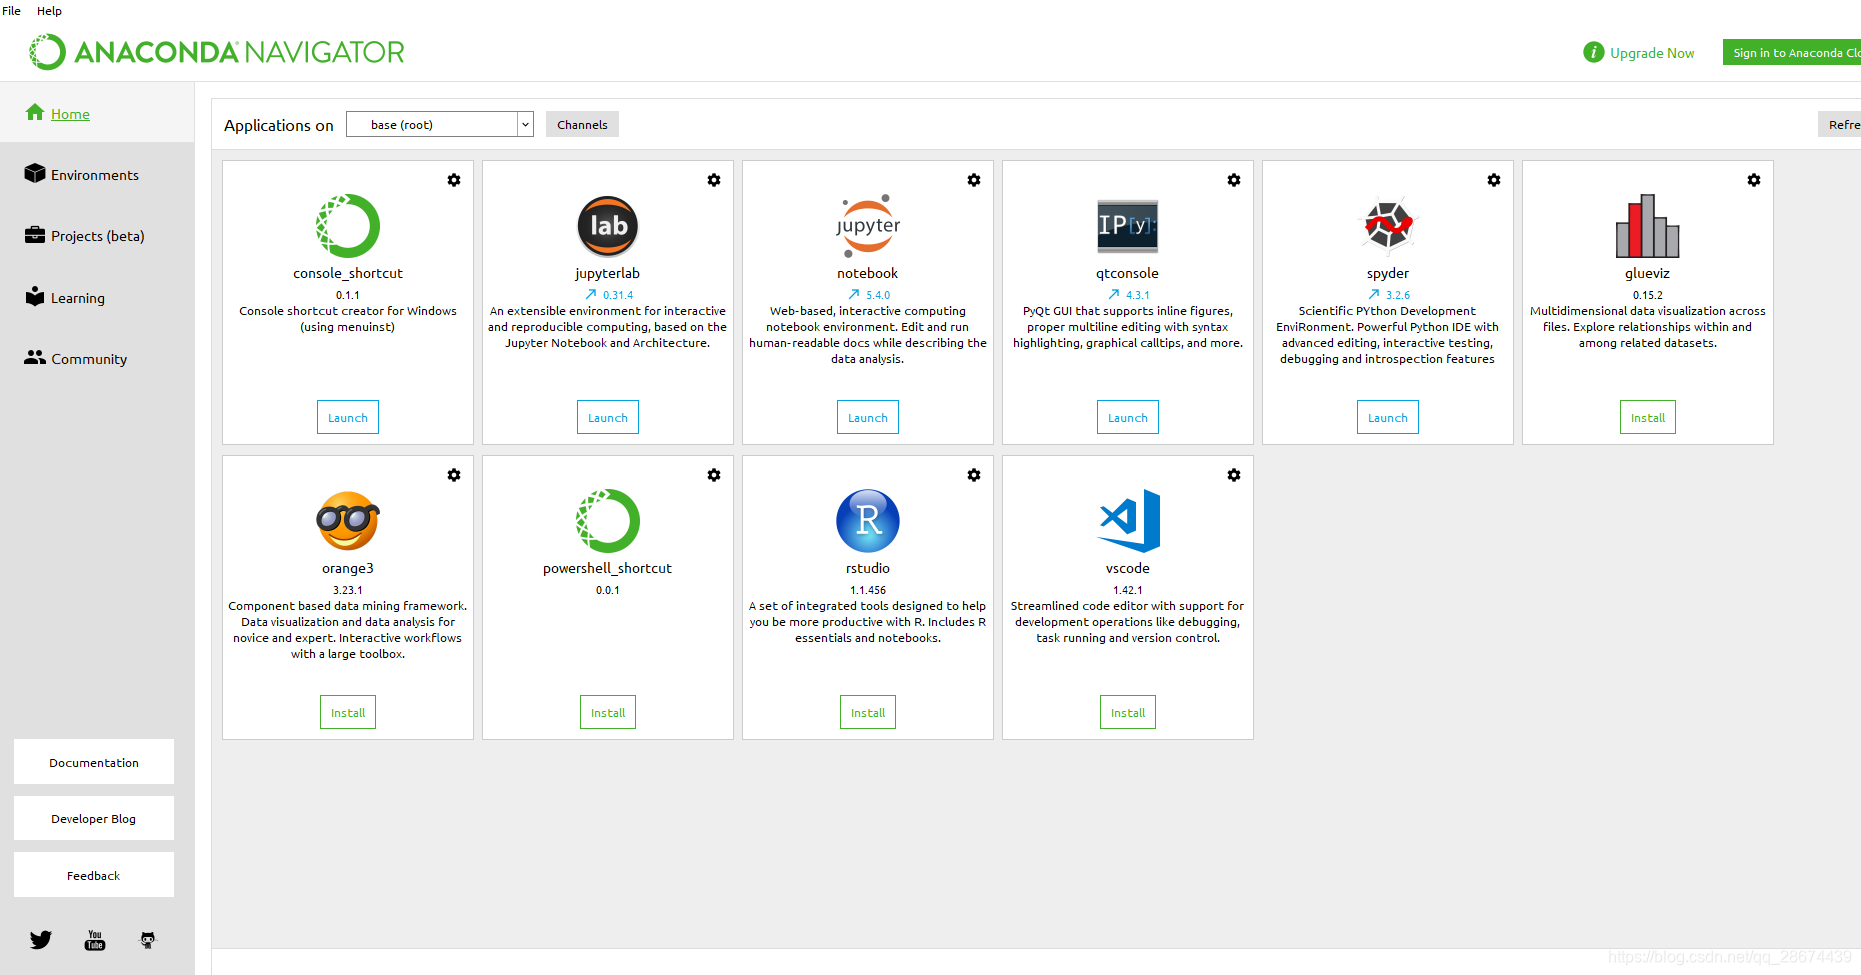Open the GitHub link icon
Image resolution: width=1861 pixels, height=975 pixels.
(x=148, y=940)
